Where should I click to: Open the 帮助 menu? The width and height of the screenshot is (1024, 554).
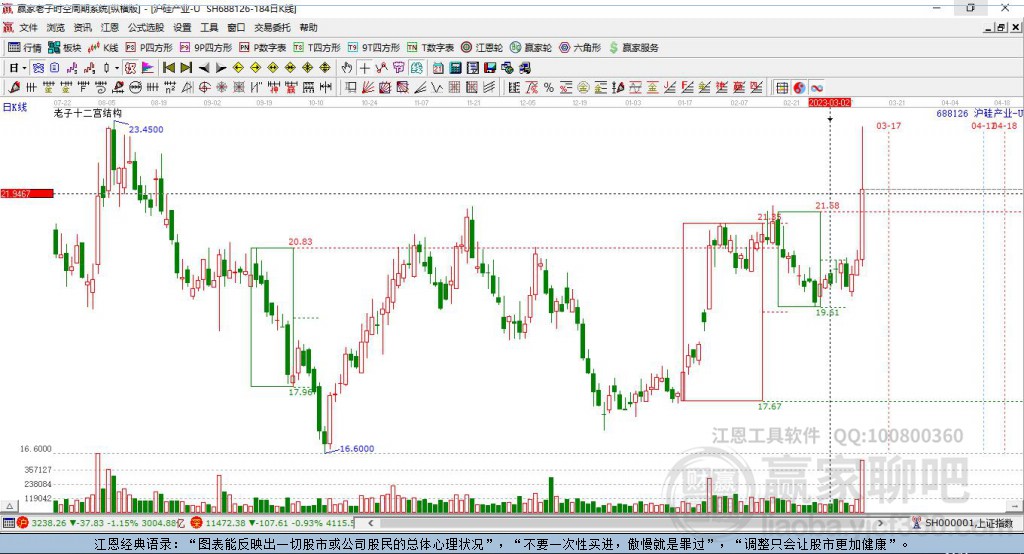[x=308, y=27]
